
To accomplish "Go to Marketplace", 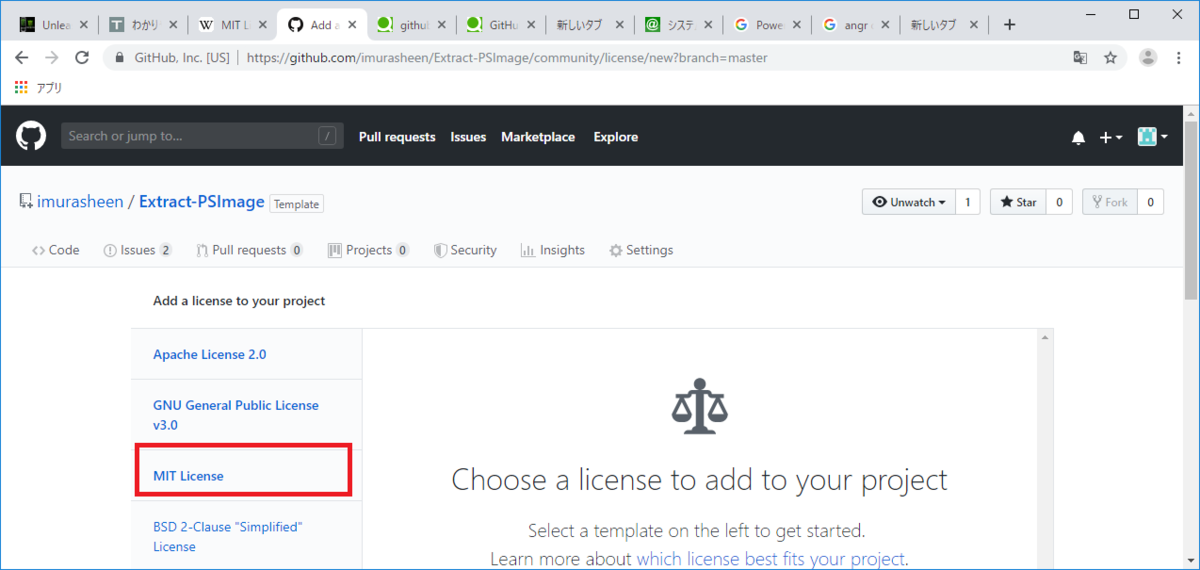I will [538, 137].
